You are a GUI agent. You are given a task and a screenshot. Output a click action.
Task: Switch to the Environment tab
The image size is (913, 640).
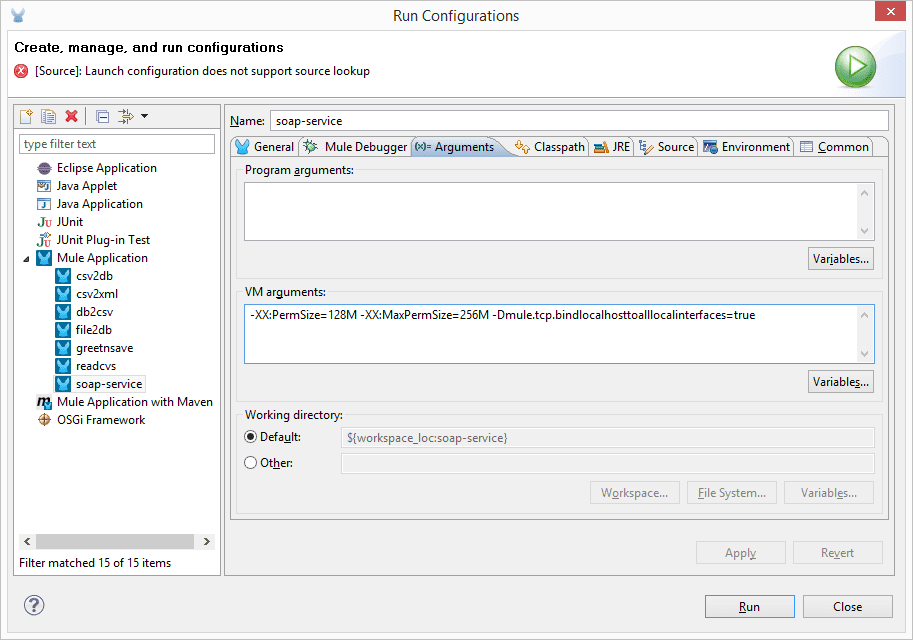[x=746, y=147]
